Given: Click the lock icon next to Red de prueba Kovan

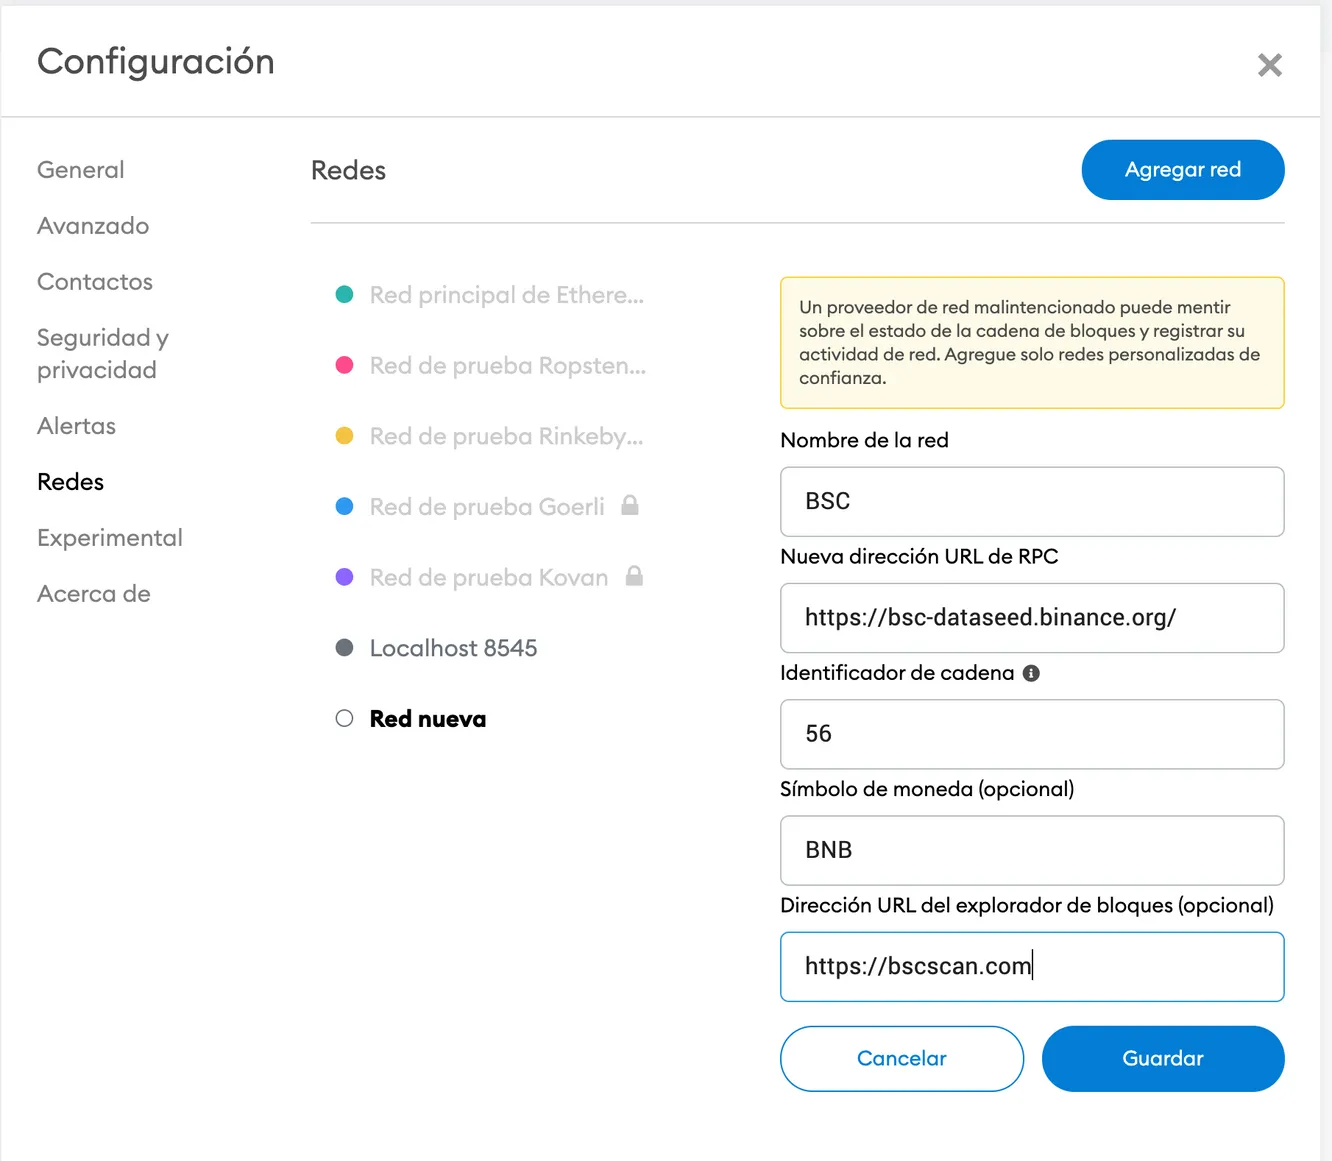Looking at the screenshot, I should point(635,576).
